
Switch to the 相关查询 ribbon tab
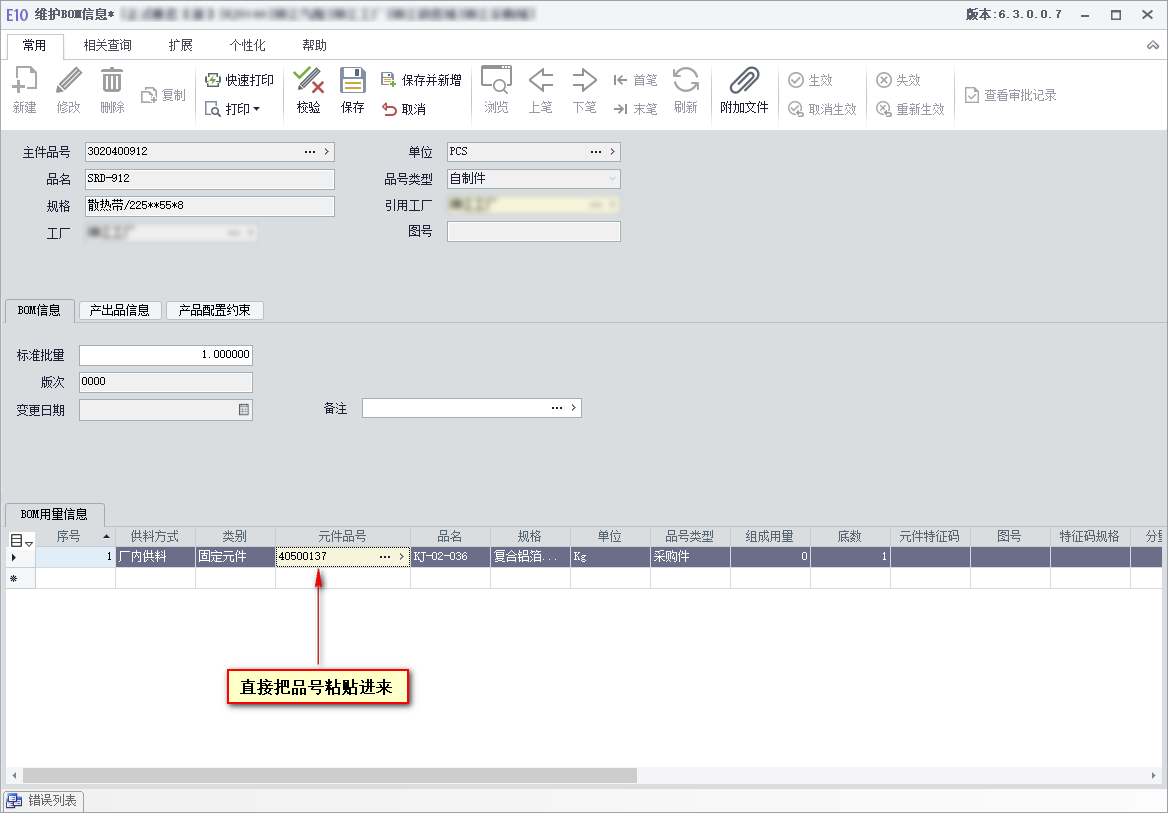pos(107,45)
